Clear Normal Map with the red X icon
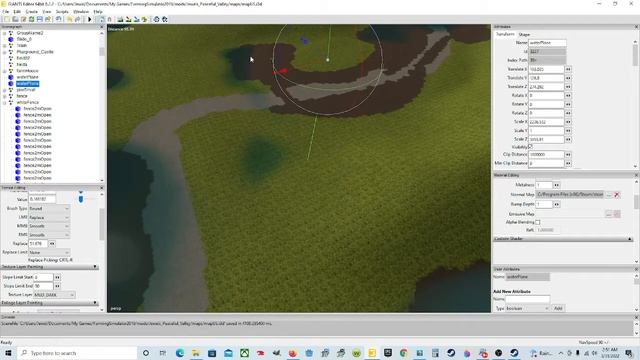The width and height of the screenshot is (640, 360). click(x=617, y=195)
